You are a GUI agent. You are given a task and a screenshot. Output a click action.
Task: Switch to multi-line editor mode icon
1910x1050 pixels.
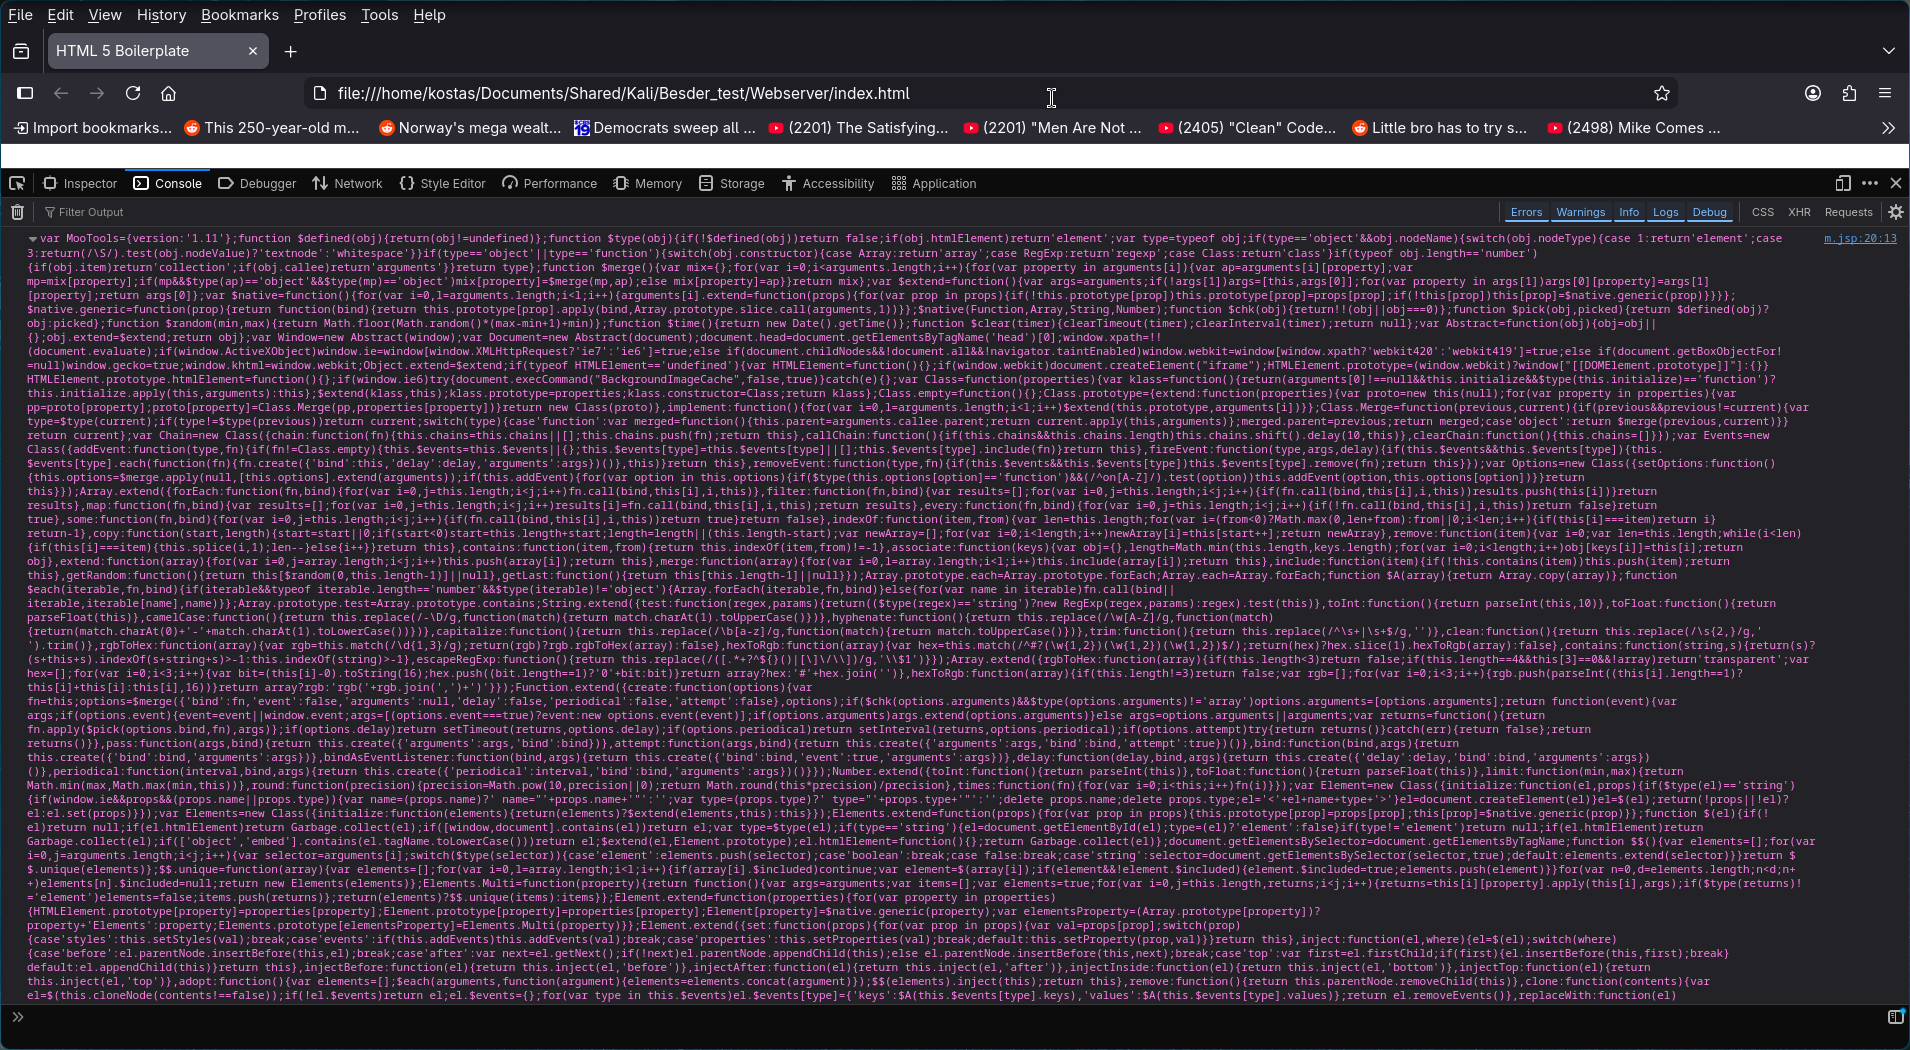pos(1895,1017)
